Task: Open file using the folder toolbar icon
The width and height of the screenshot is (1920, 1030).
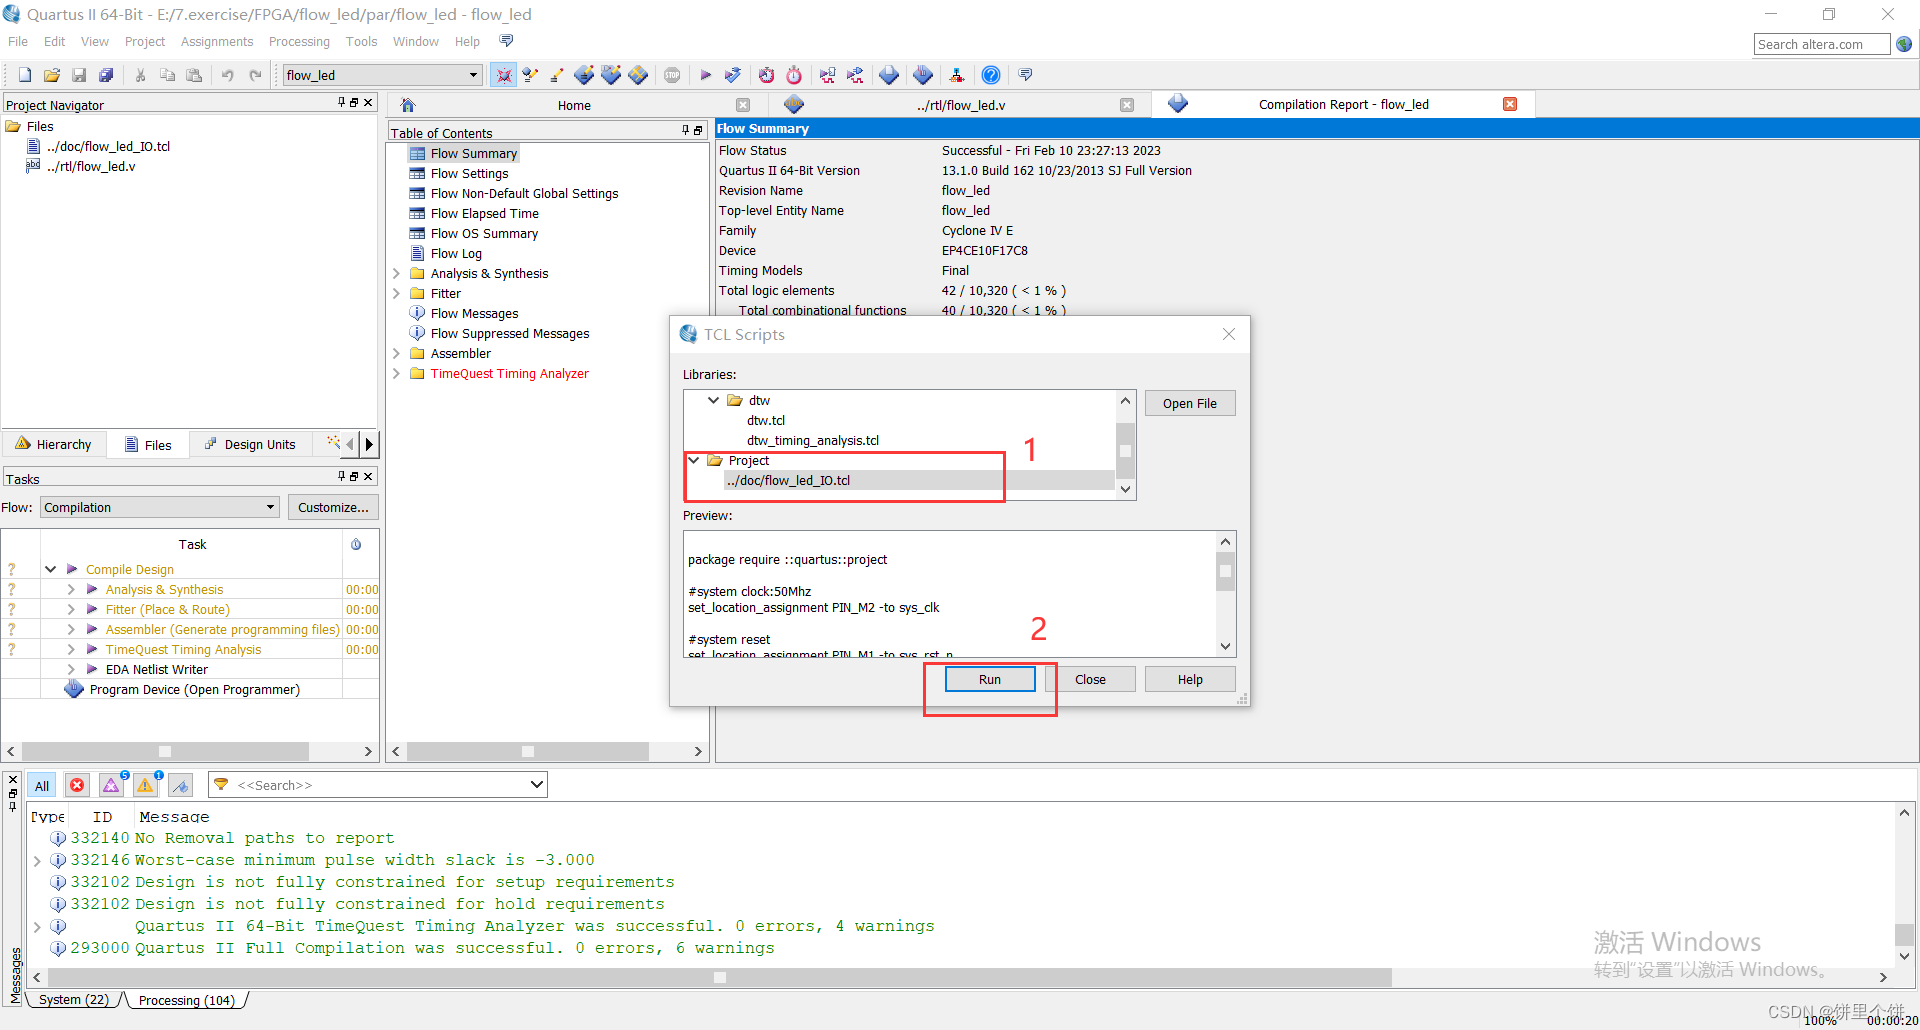Action: (x=52, y=75)
